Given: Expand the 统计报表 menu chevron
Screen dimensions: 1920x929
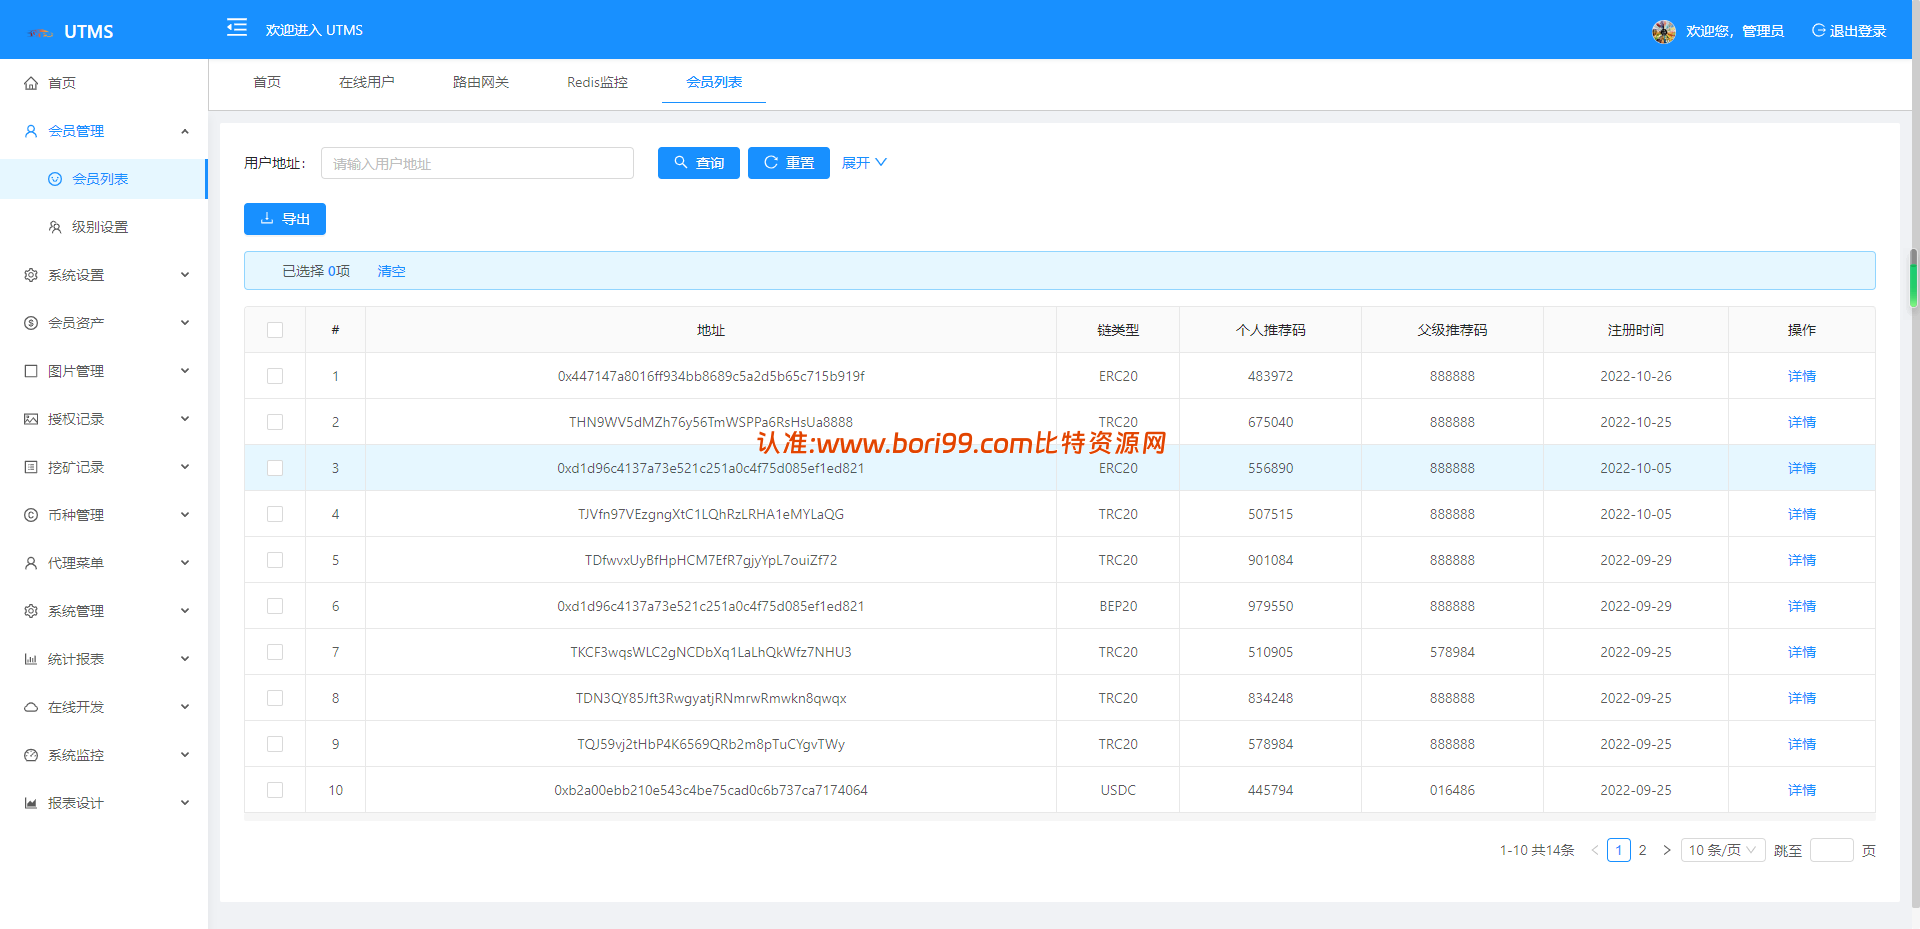Looking at the screenshot, I should (x=185, y=659).
